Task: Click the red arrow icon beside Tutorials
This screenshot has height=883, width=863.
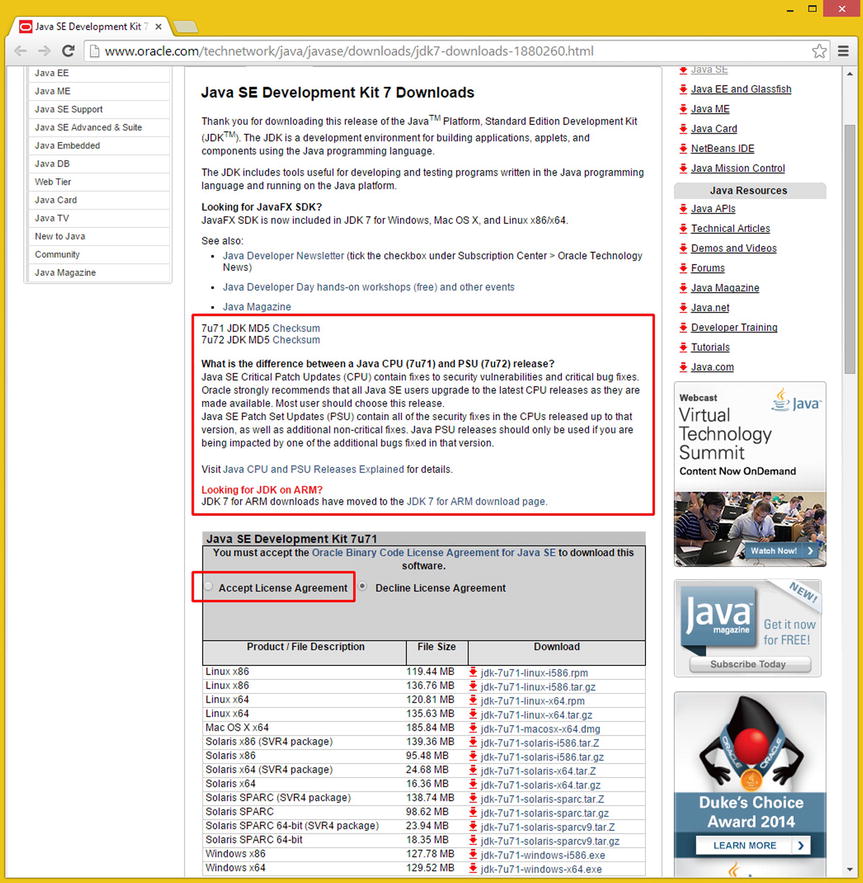Action: click(x=683, y=347)
